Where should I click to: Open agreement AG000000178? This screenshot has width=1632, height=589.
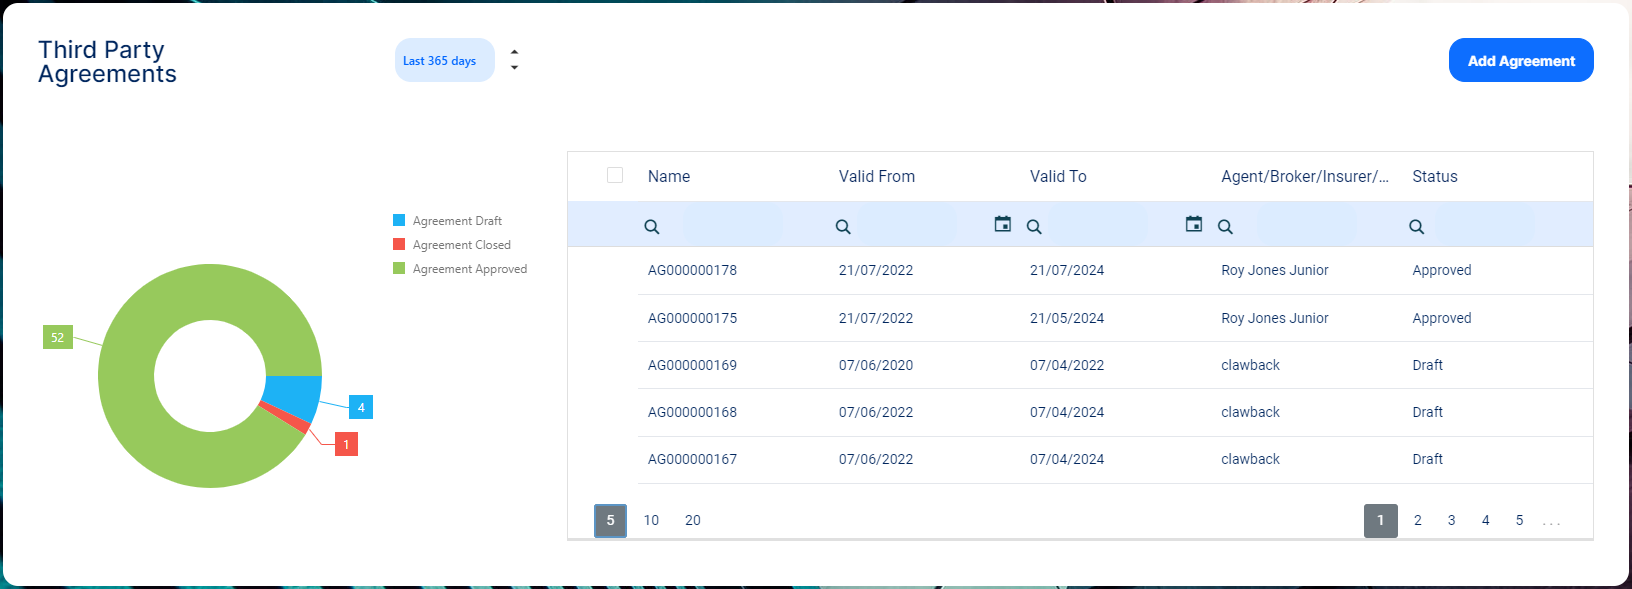(692, 270)
